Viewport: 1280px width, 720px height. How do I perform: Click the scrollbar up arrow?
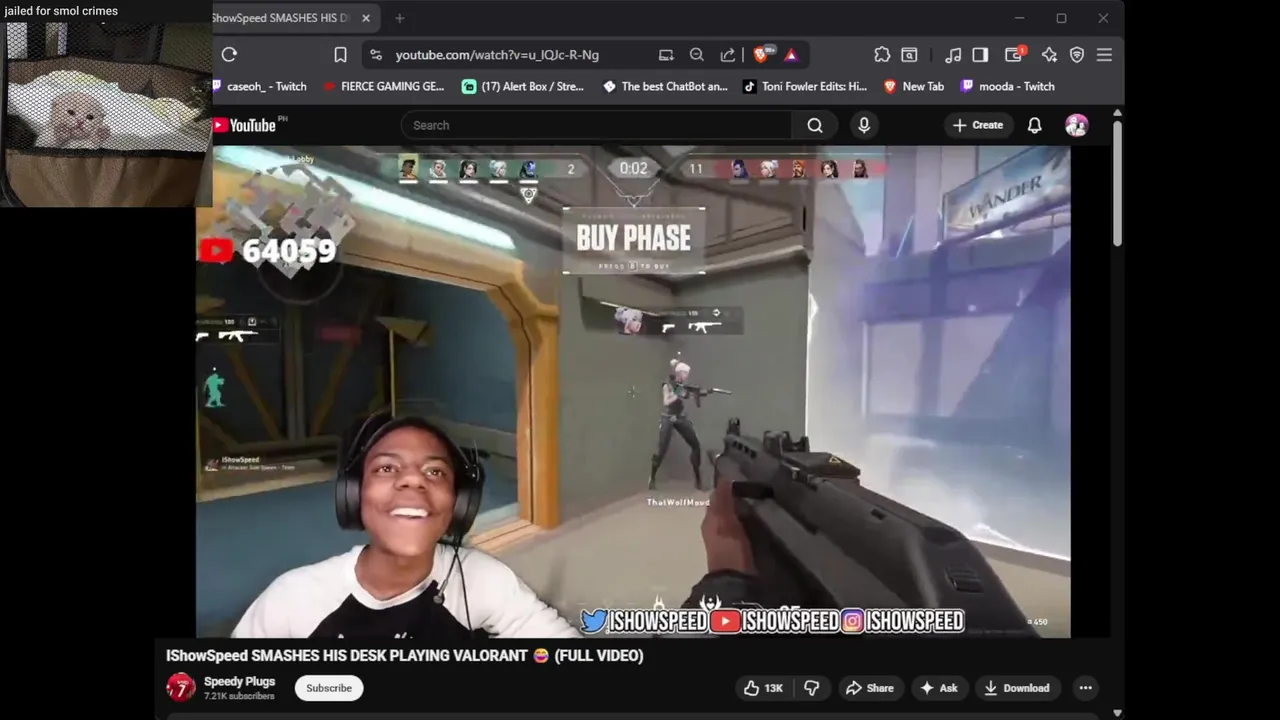point(1117,112)
